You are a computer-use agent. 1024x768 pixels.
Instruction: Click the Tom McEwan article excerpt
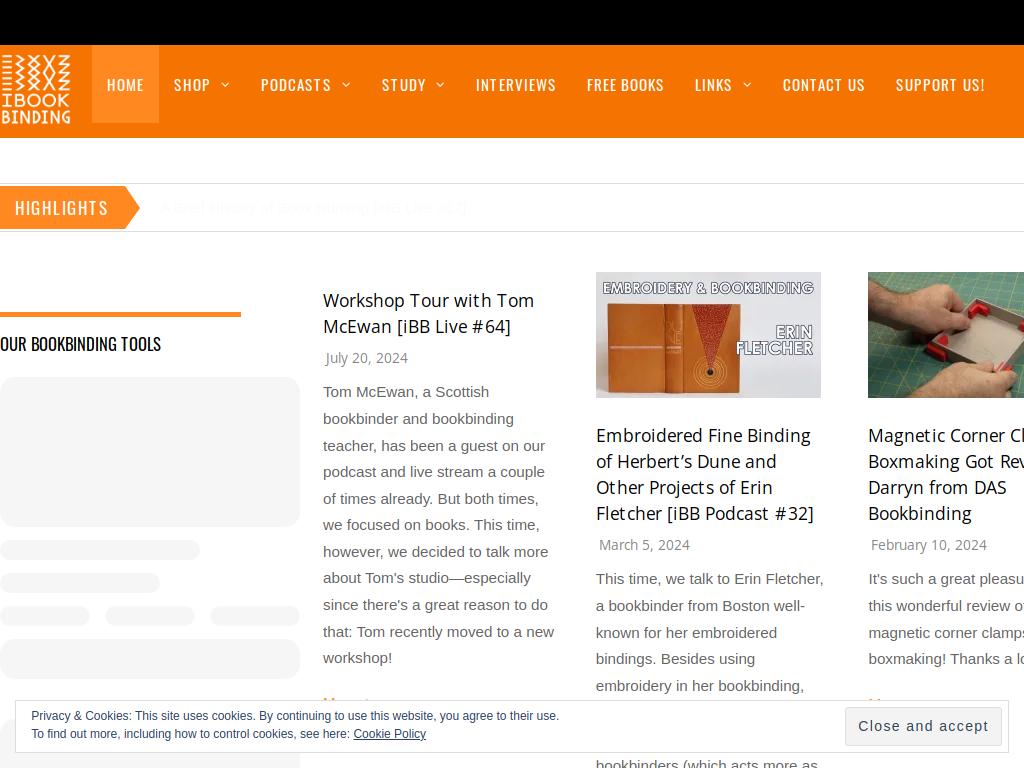tap(438, 525)
